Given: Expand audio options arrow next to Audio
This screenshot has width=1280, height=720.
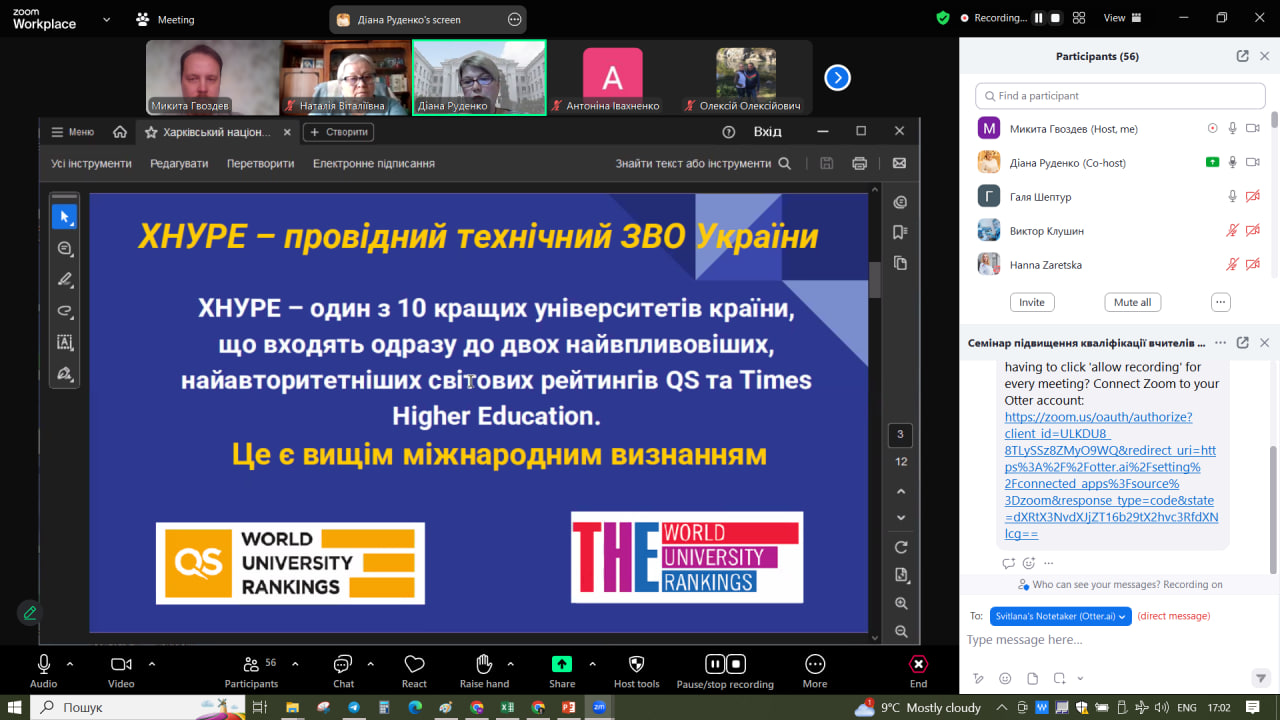Looking at the screenshot, I should (70, 663).
